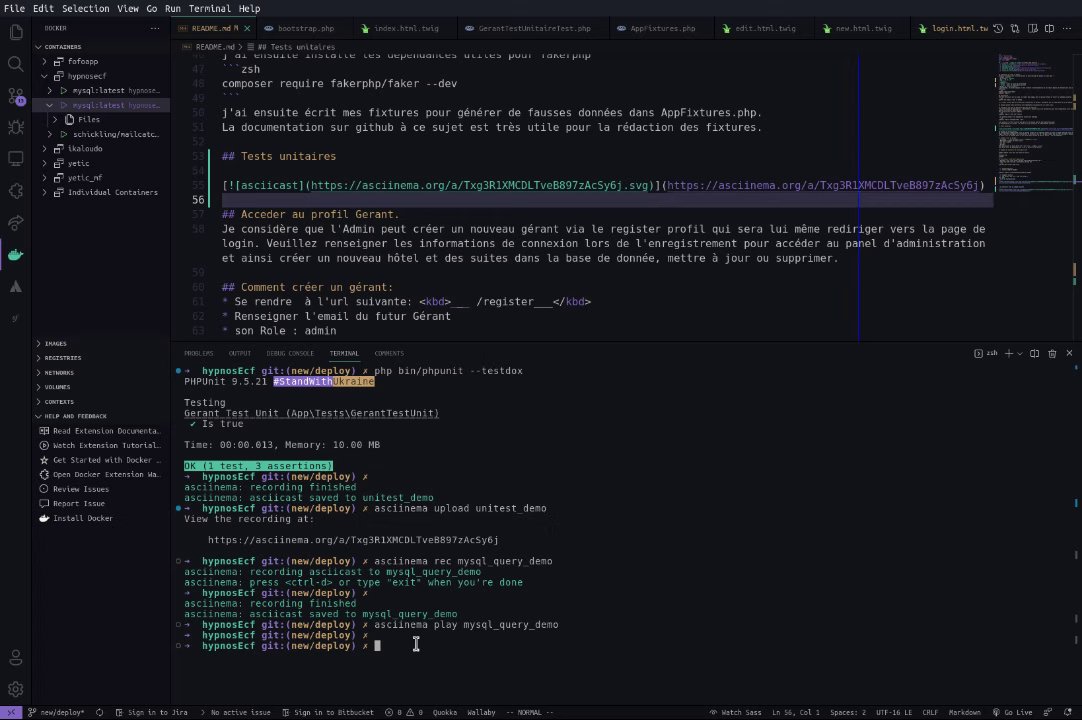The height and width of the screenshot is (720, 1082).
Task: Switch to the PROBLEMS panel tab
Action: [199, 353]
